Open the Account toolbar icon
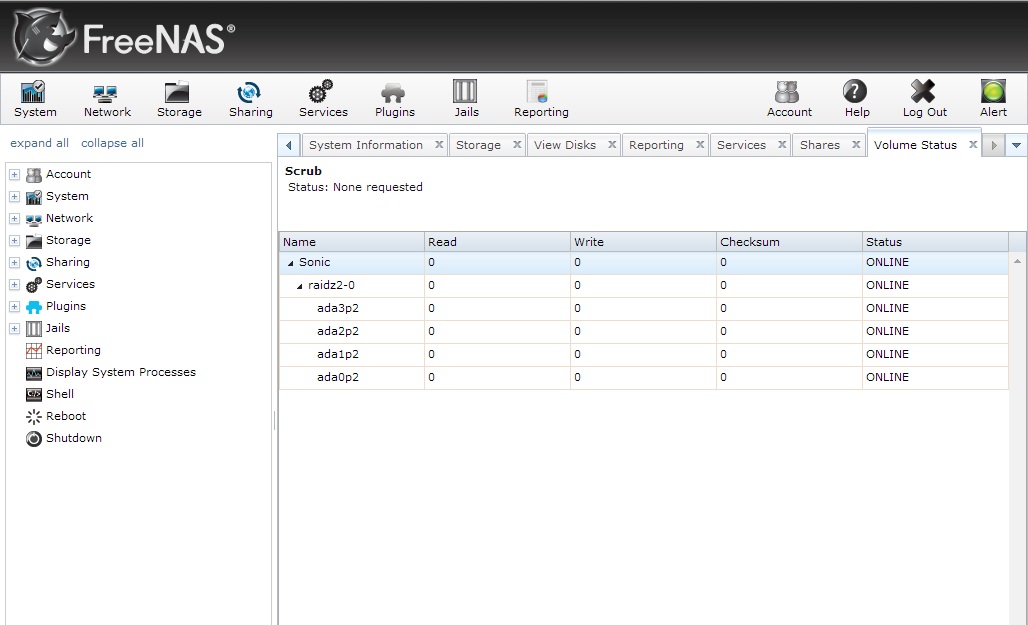1028x625 pixels. (789, 99)
